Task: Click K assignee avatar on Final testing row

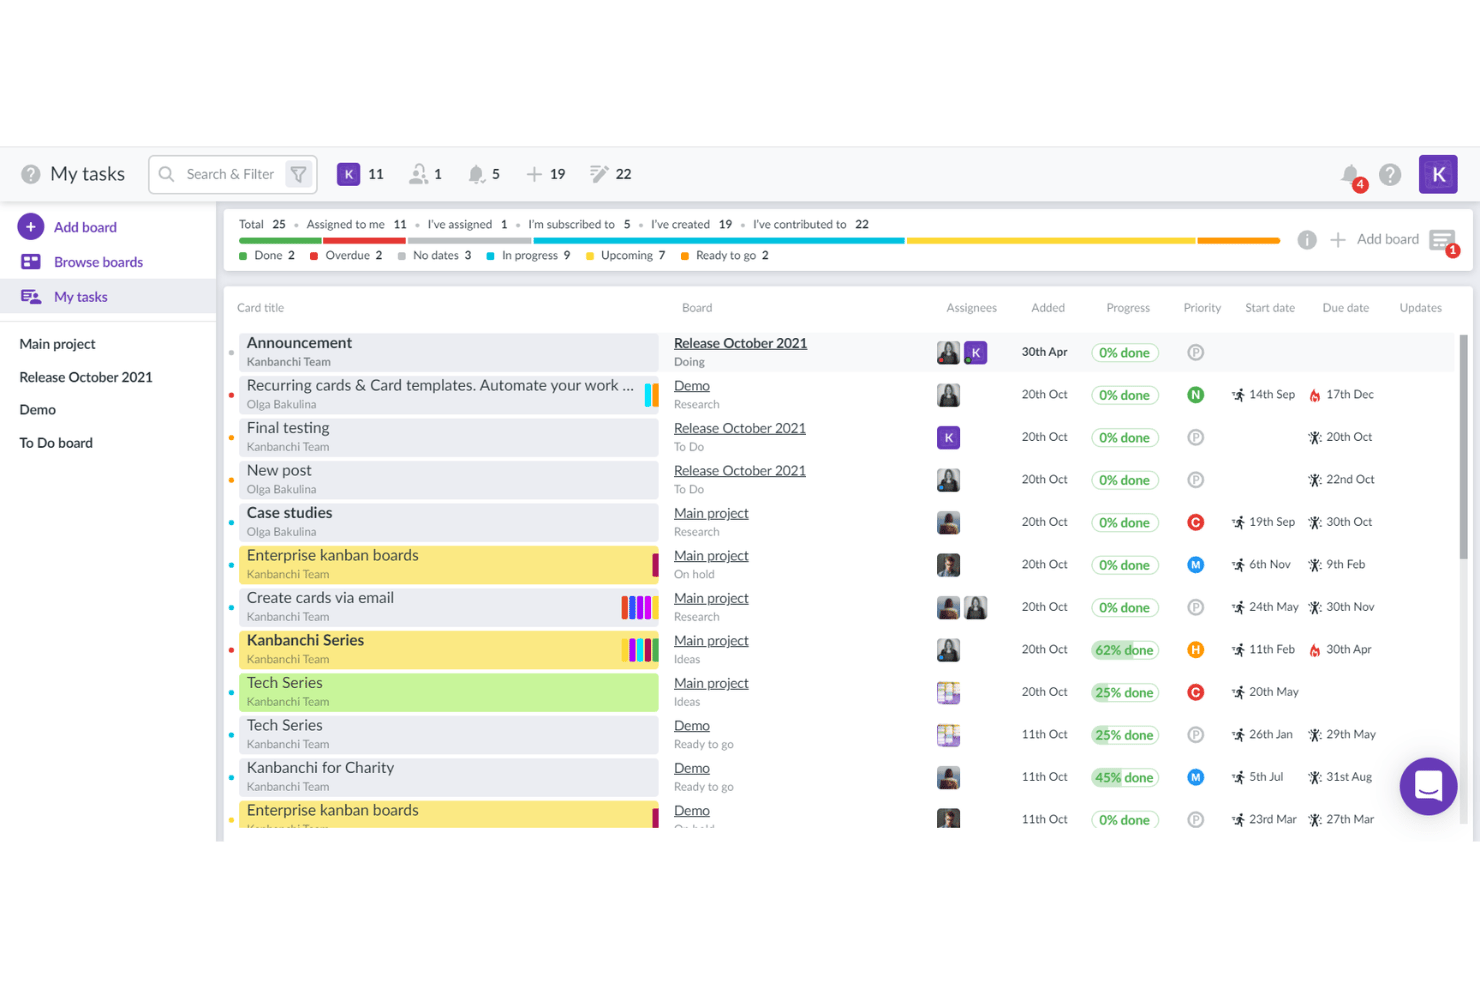Action: (x=948, y=437)
